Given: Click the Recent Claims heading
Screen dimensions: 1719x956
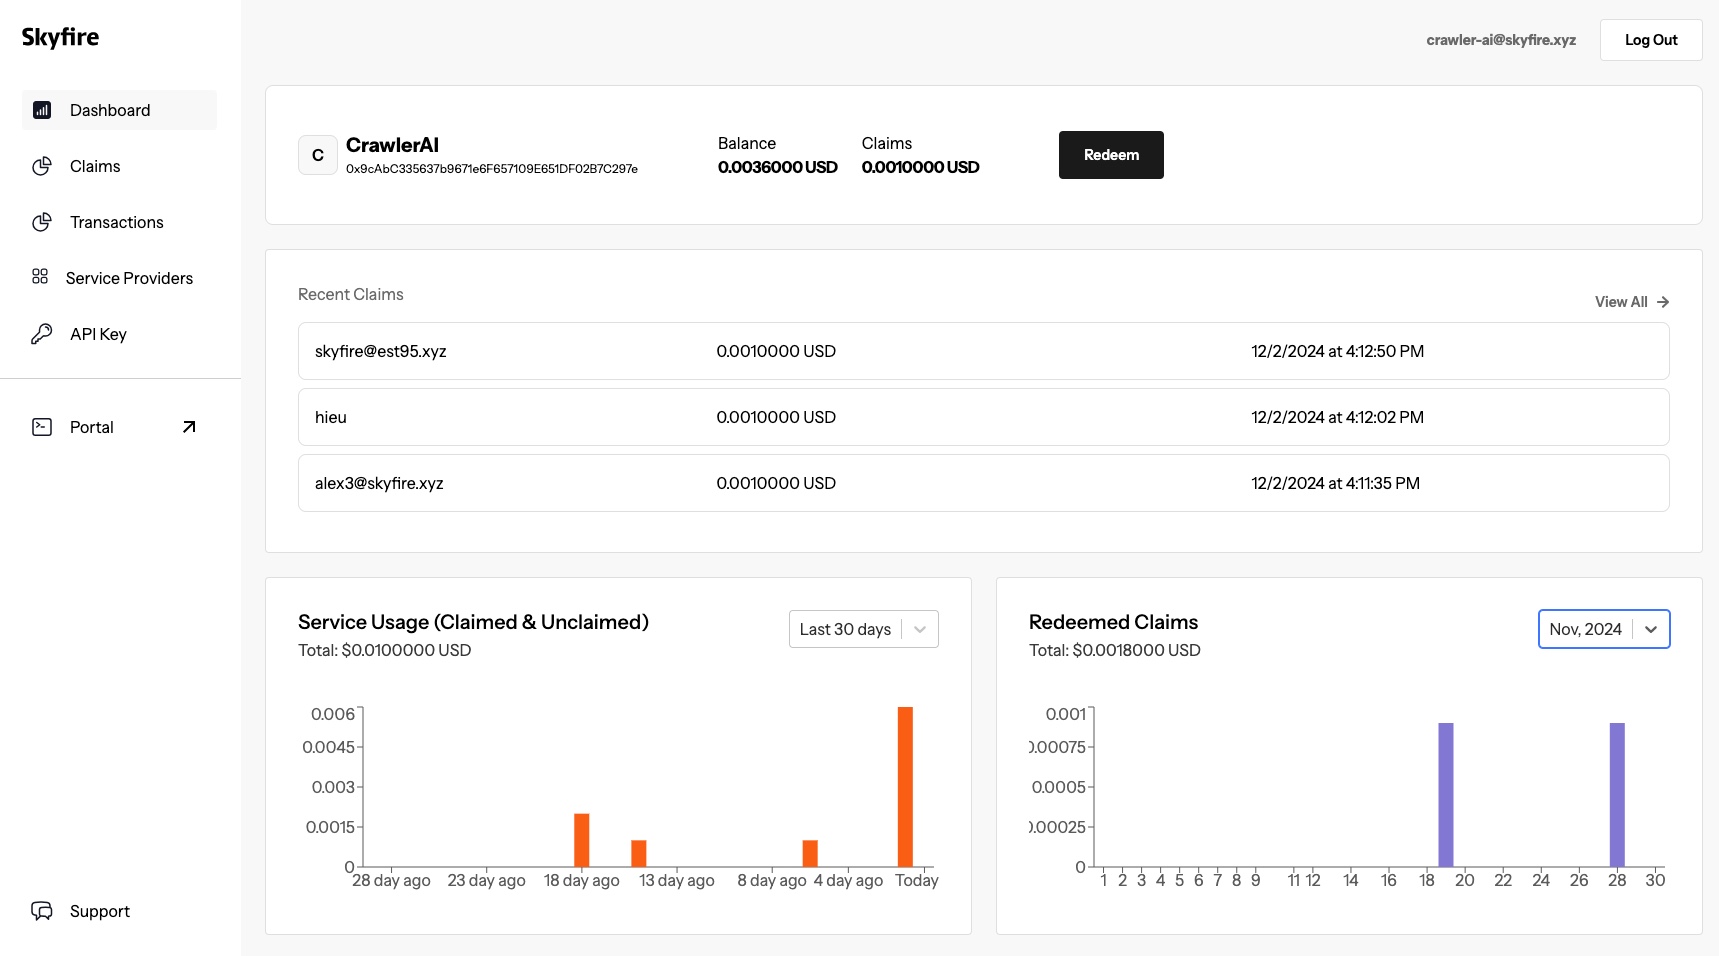Looking at the screenshot, I should point(351,294).
